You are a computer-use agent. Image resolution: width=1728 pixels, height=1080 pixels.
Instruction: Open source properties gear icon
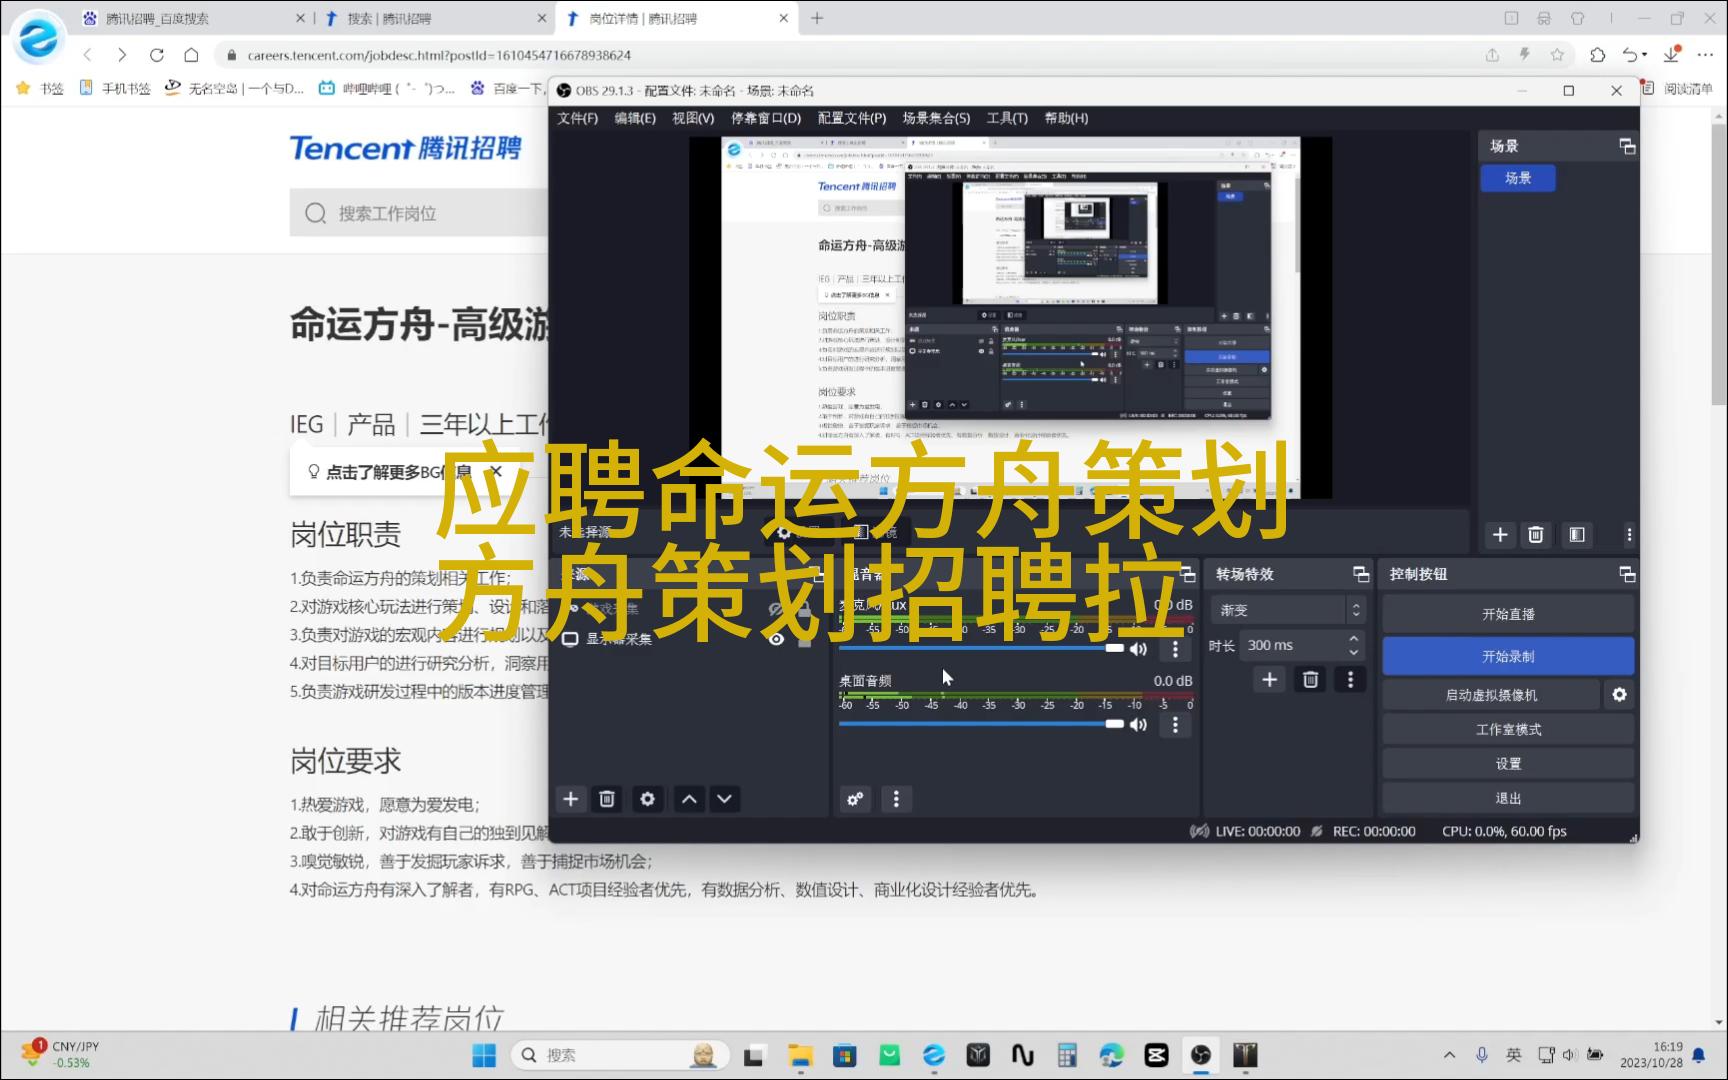coord(648,799)
